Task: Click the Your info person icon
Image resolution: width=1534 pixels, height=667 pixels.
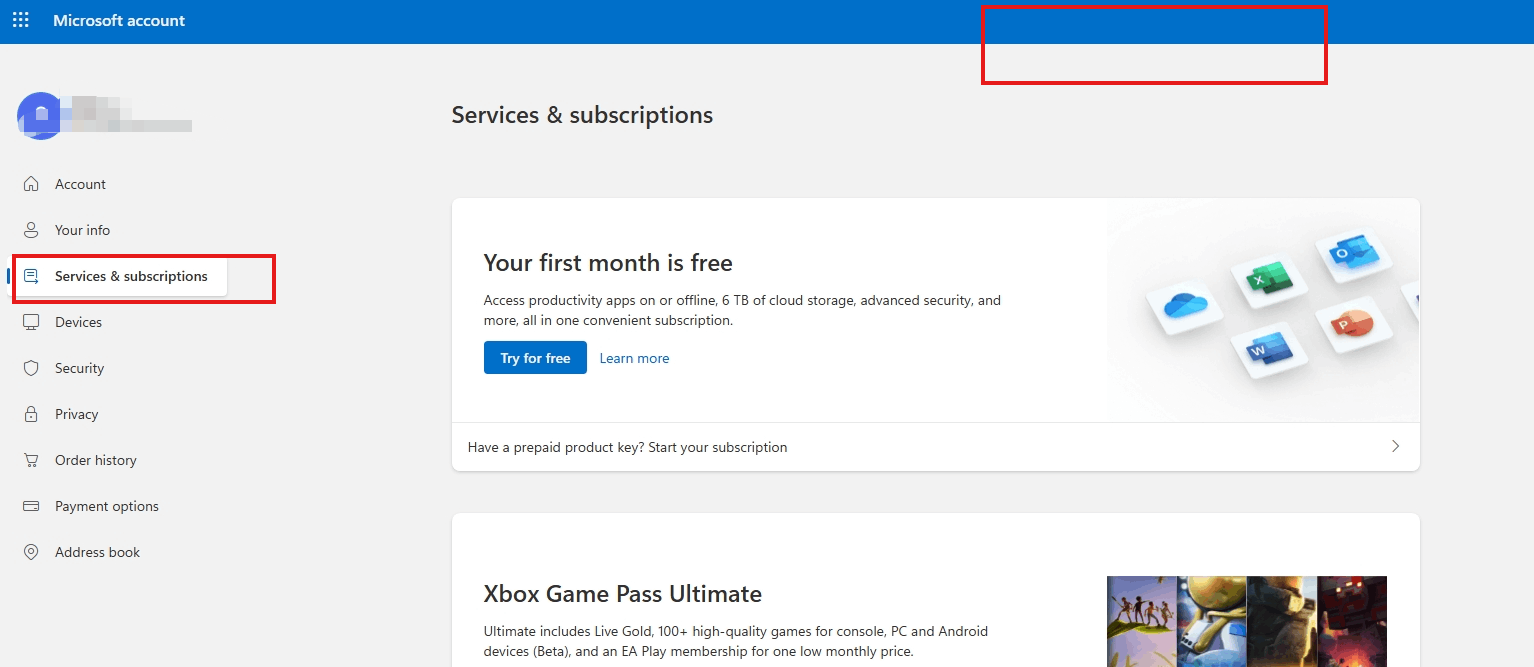Action: click(31, 230)
